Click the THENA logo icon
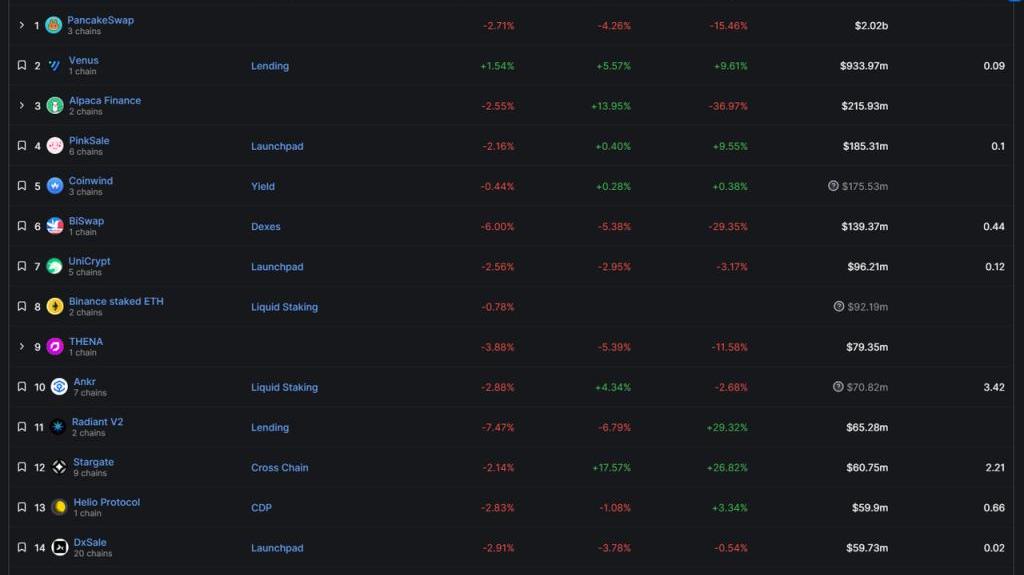 tap(55, 347)
